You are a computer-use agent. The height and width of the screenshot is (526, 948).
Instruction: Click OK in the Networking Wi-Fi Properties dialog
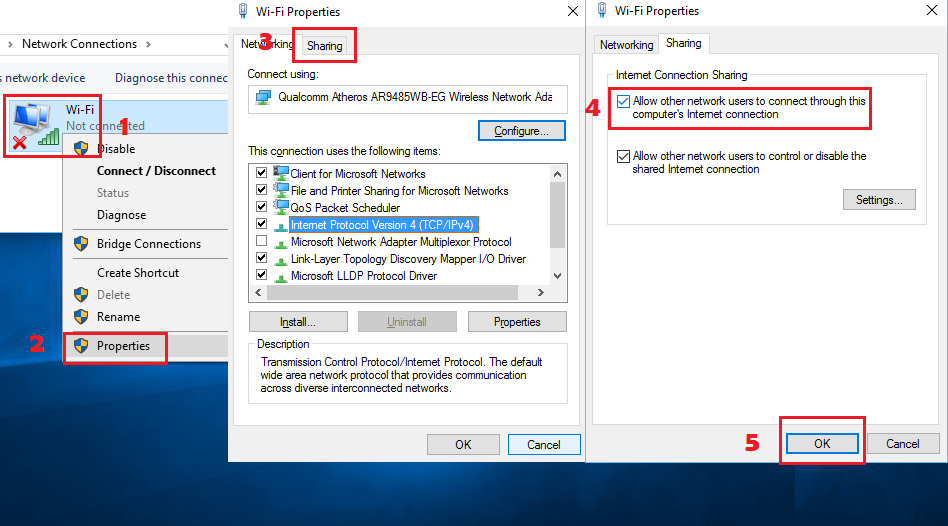pyautogui.click(x=463, y=444)
